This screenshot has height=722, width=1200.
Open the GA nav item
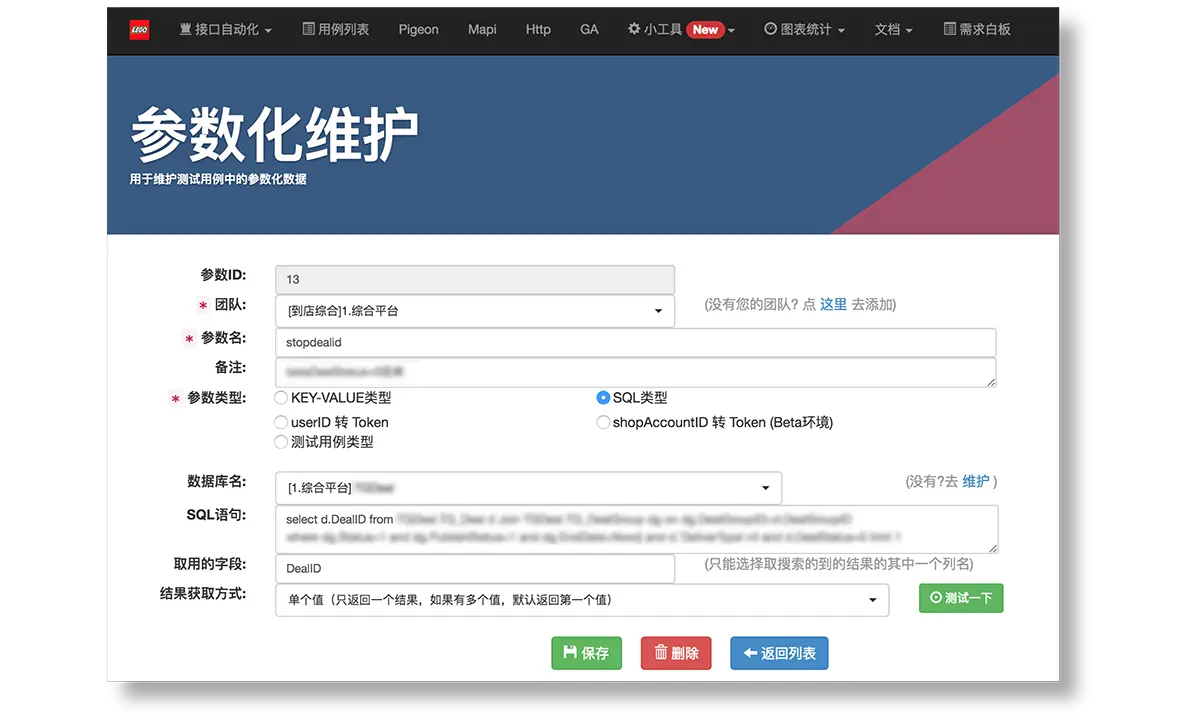pyautogui.click(x=589, y=30)
